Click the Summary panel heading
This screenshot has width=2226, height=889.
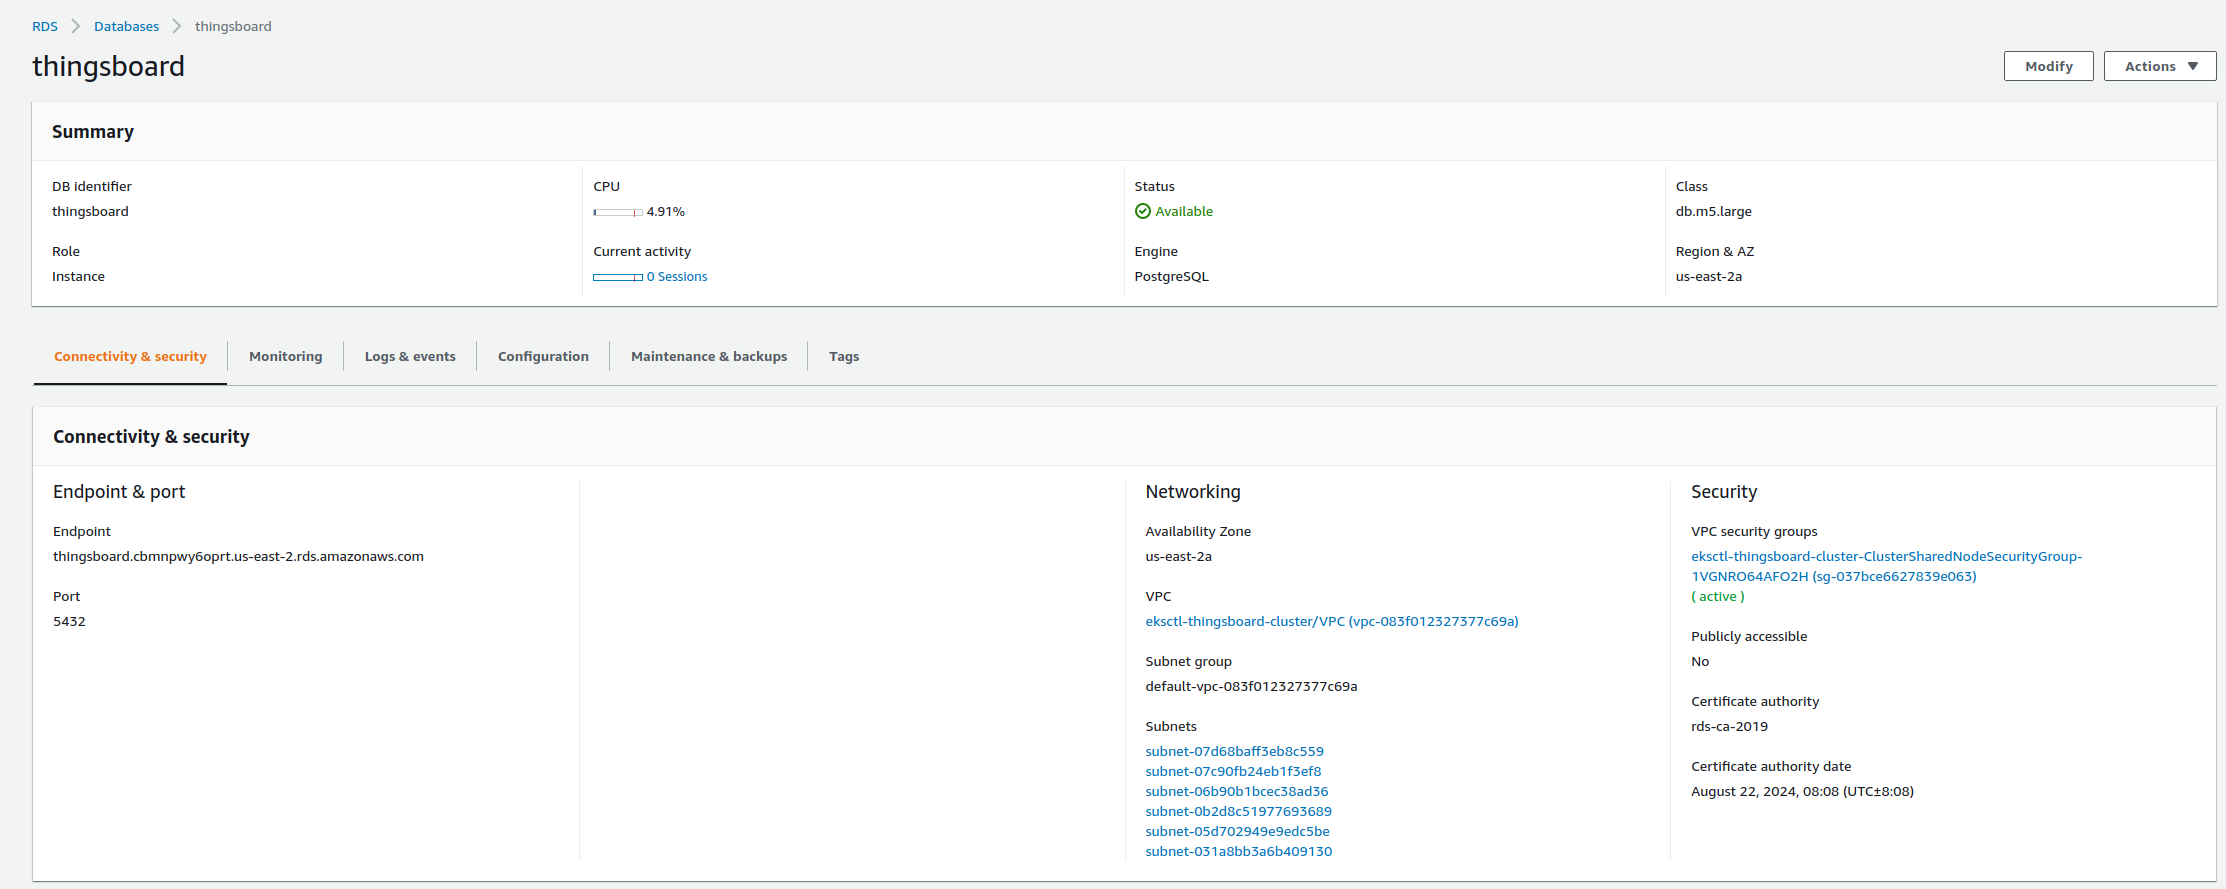[93, 132]
